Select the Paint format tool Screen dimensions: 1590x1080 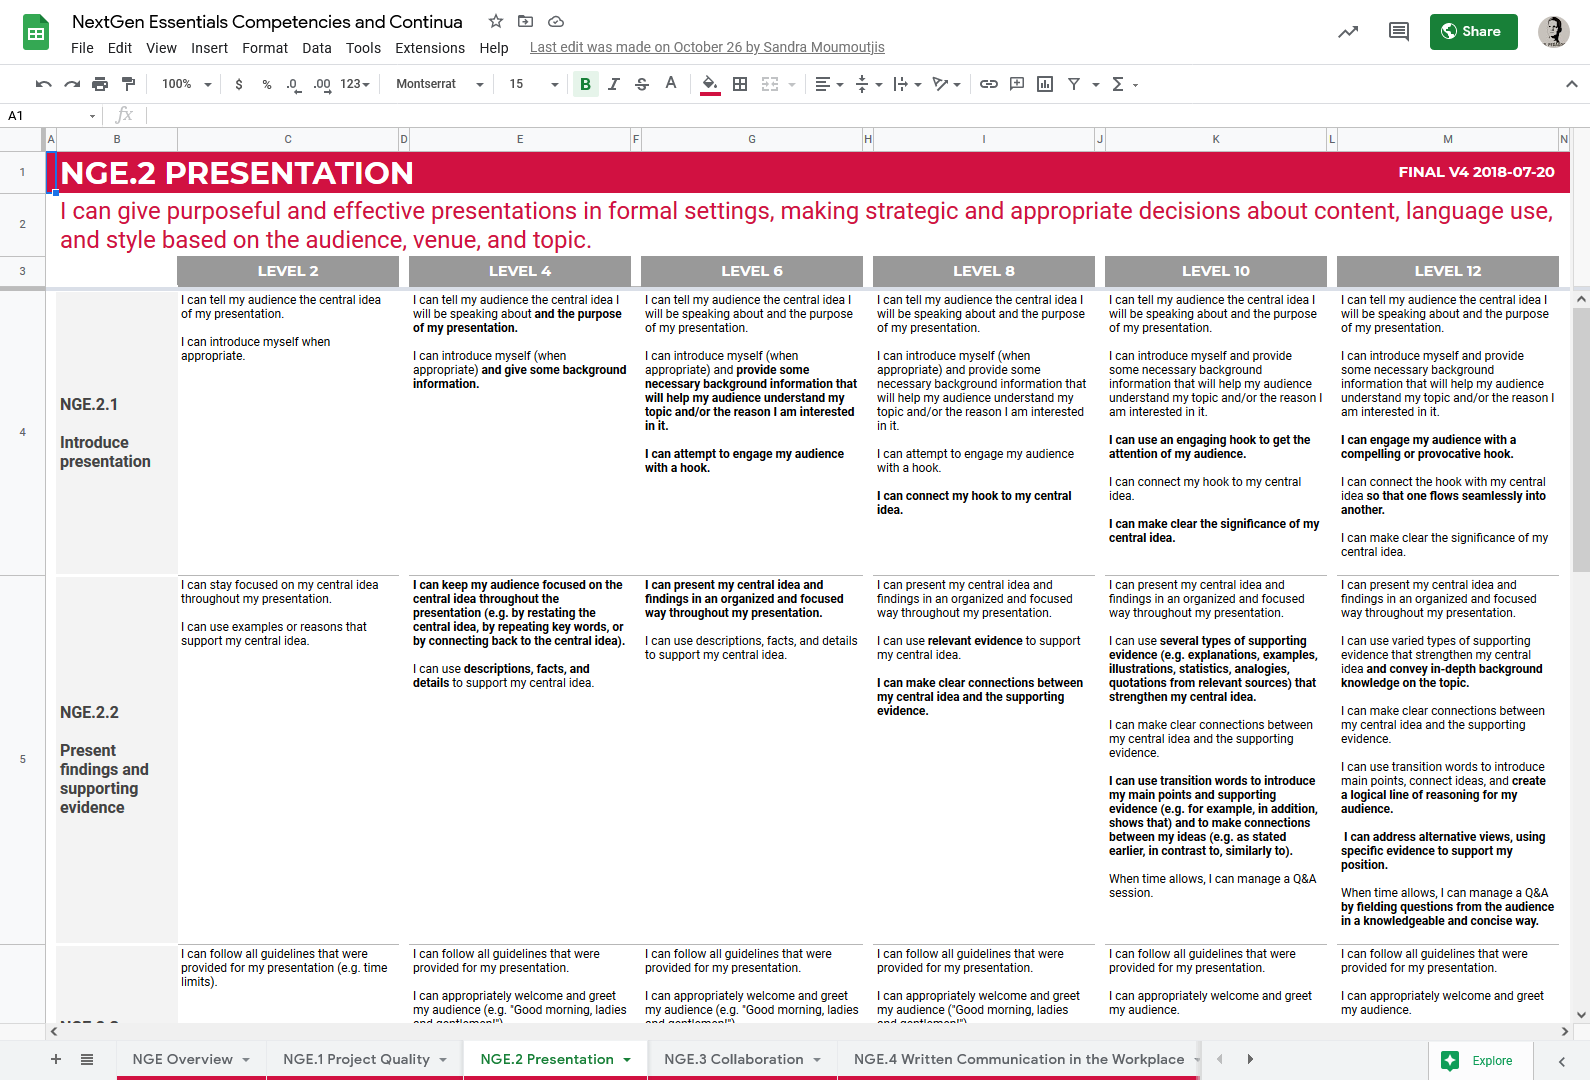click(128, 84)
